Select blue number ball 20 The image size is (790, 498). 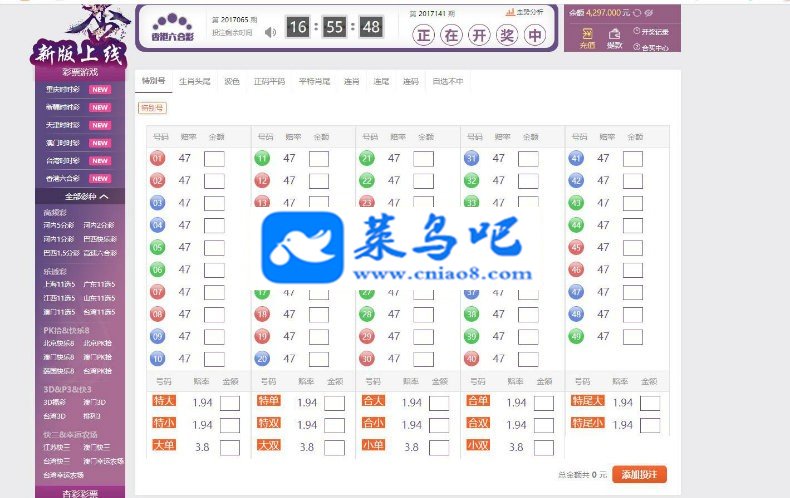pos(262,358)
